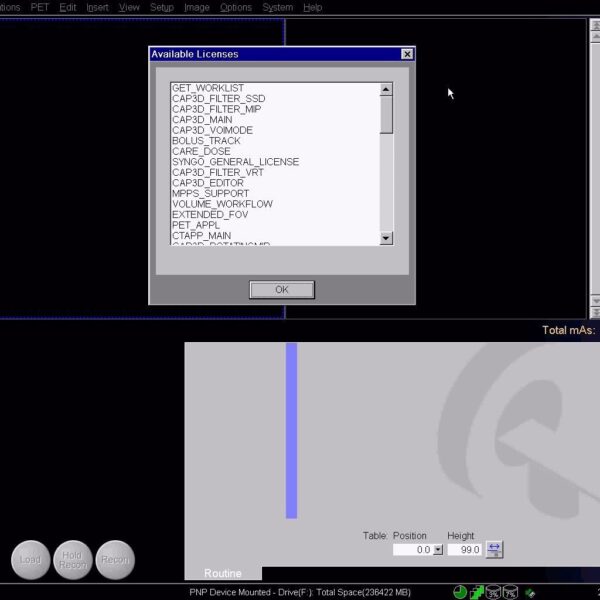Viewport: 600px width, 600px height.
Task: Open the Image menu
Action: (197, 7)
